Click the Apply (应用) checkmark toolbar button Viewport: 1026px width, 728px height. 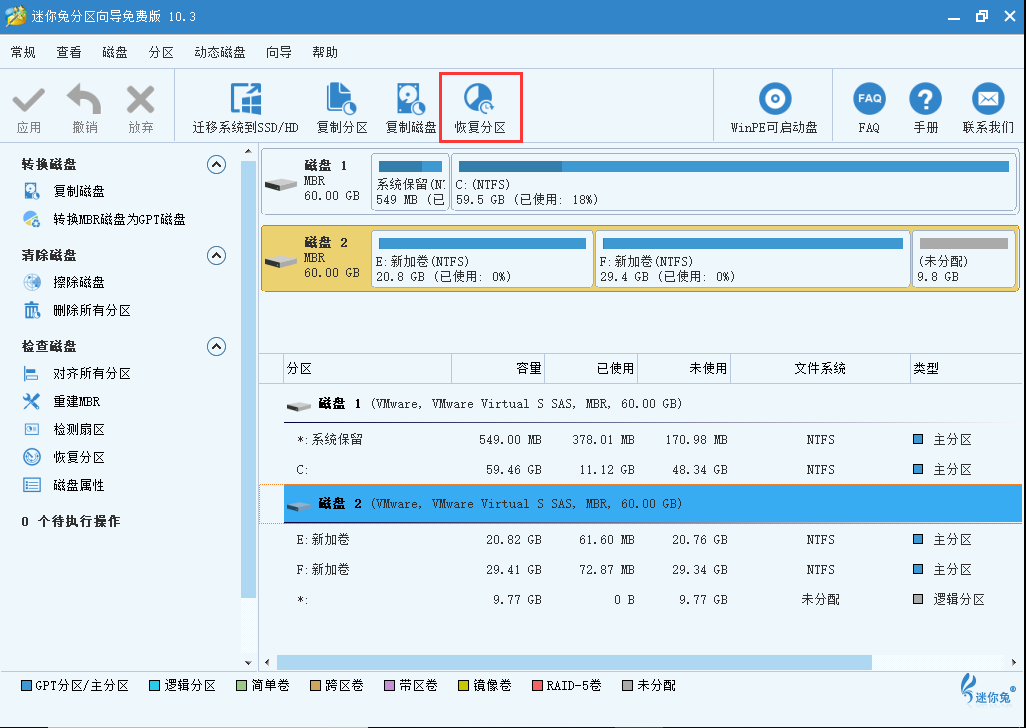(29, 109)
